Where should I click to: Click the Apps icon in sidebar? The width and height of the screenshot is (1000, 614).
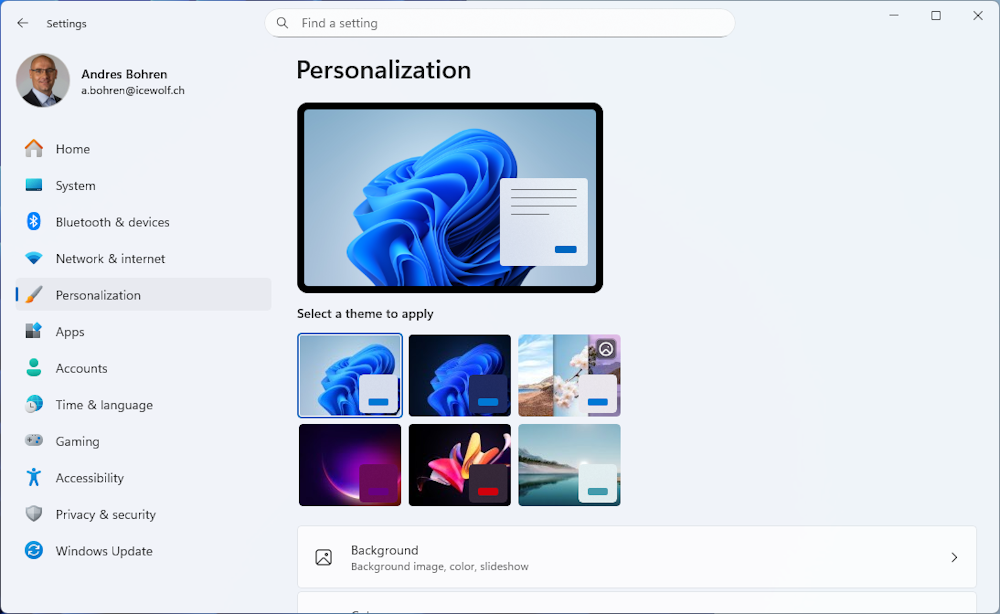pyautogui.click(x=34, y=331)
